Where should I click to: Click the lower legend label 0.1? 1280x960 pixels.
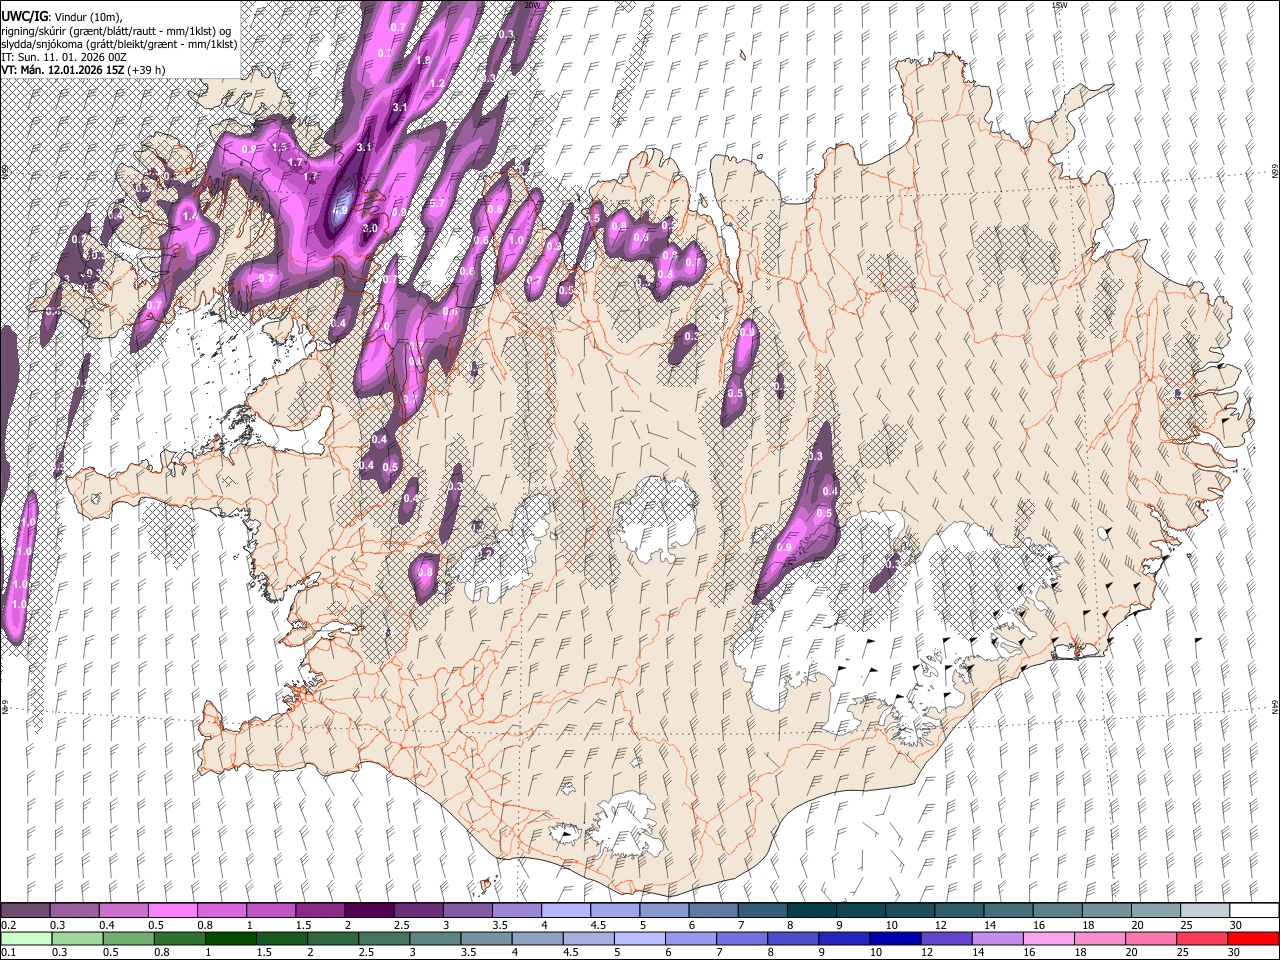click(10, 952)
